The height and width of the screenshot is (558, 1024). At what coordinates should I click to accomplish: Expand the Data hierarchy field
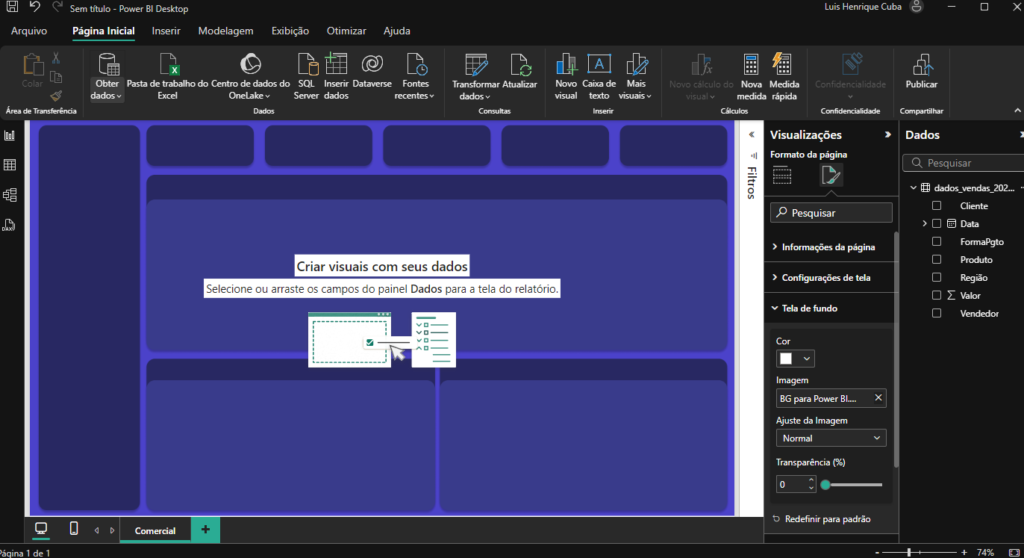(x=924, y=223)
